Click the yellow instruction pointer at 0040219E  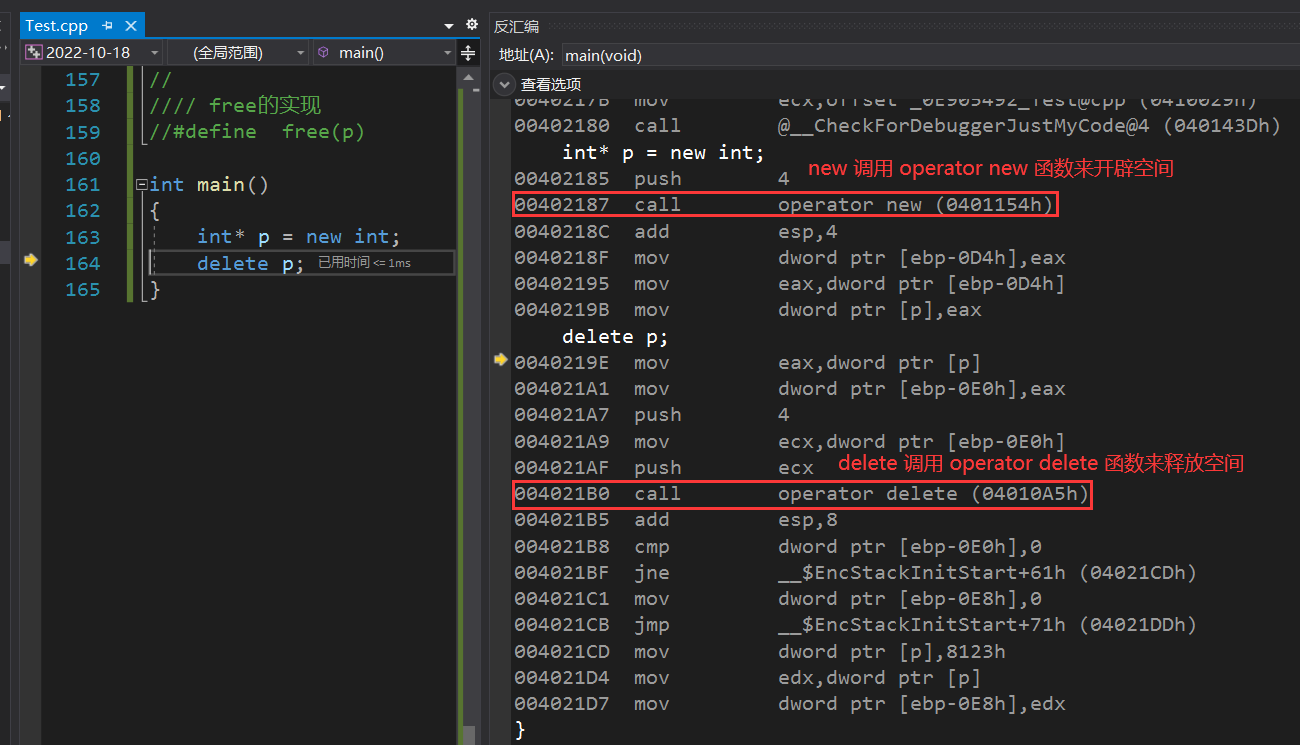click(501, 359)
